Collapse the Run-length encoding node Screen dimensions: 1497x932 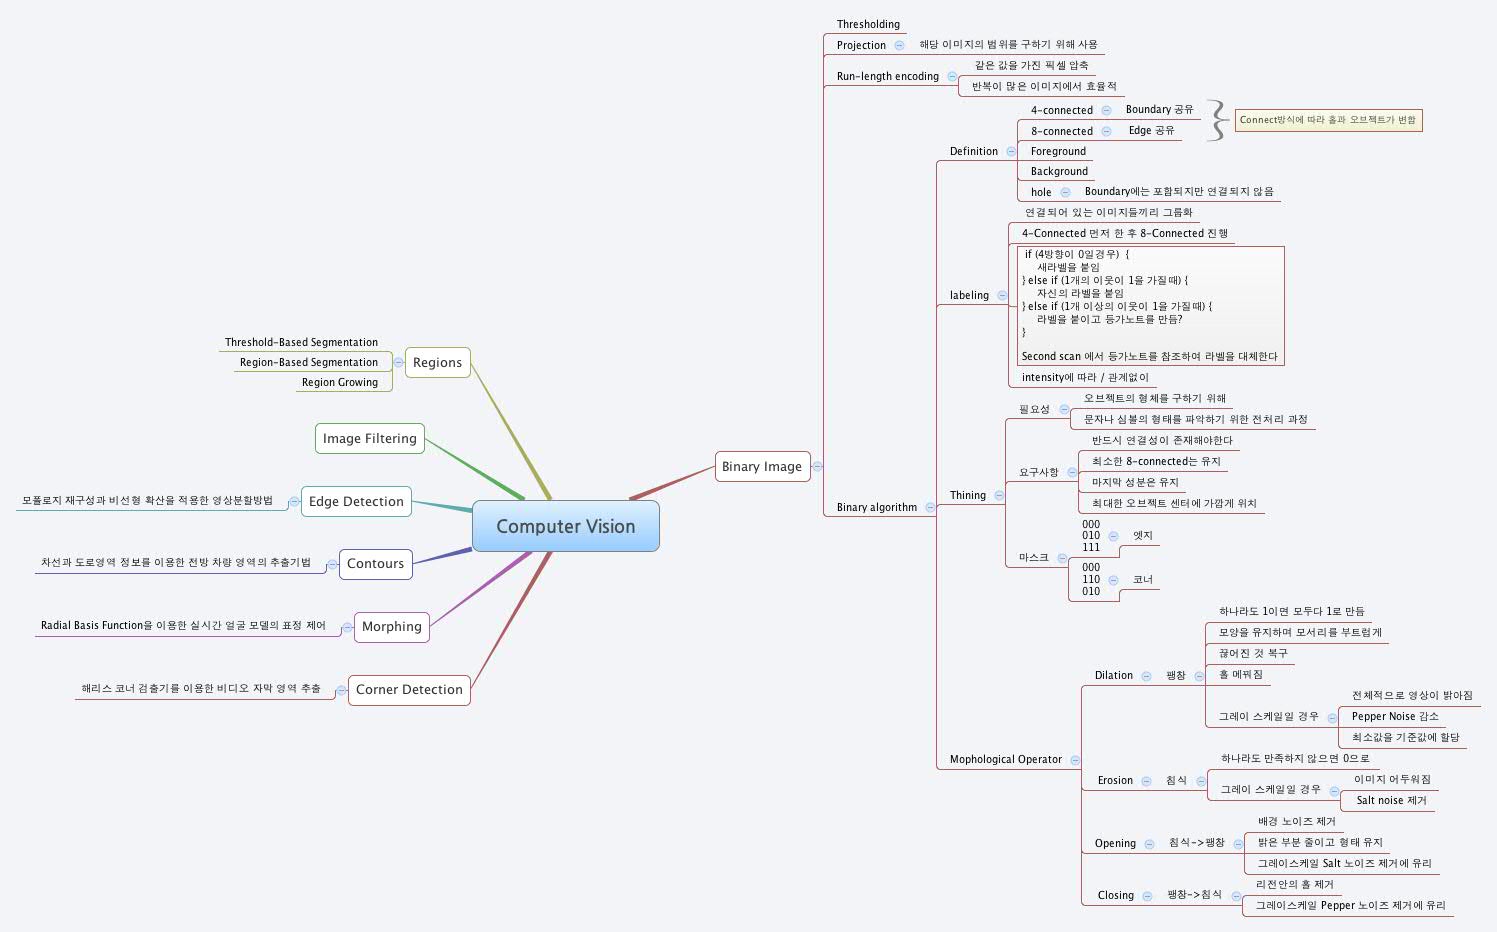click(x=952, y=76)
